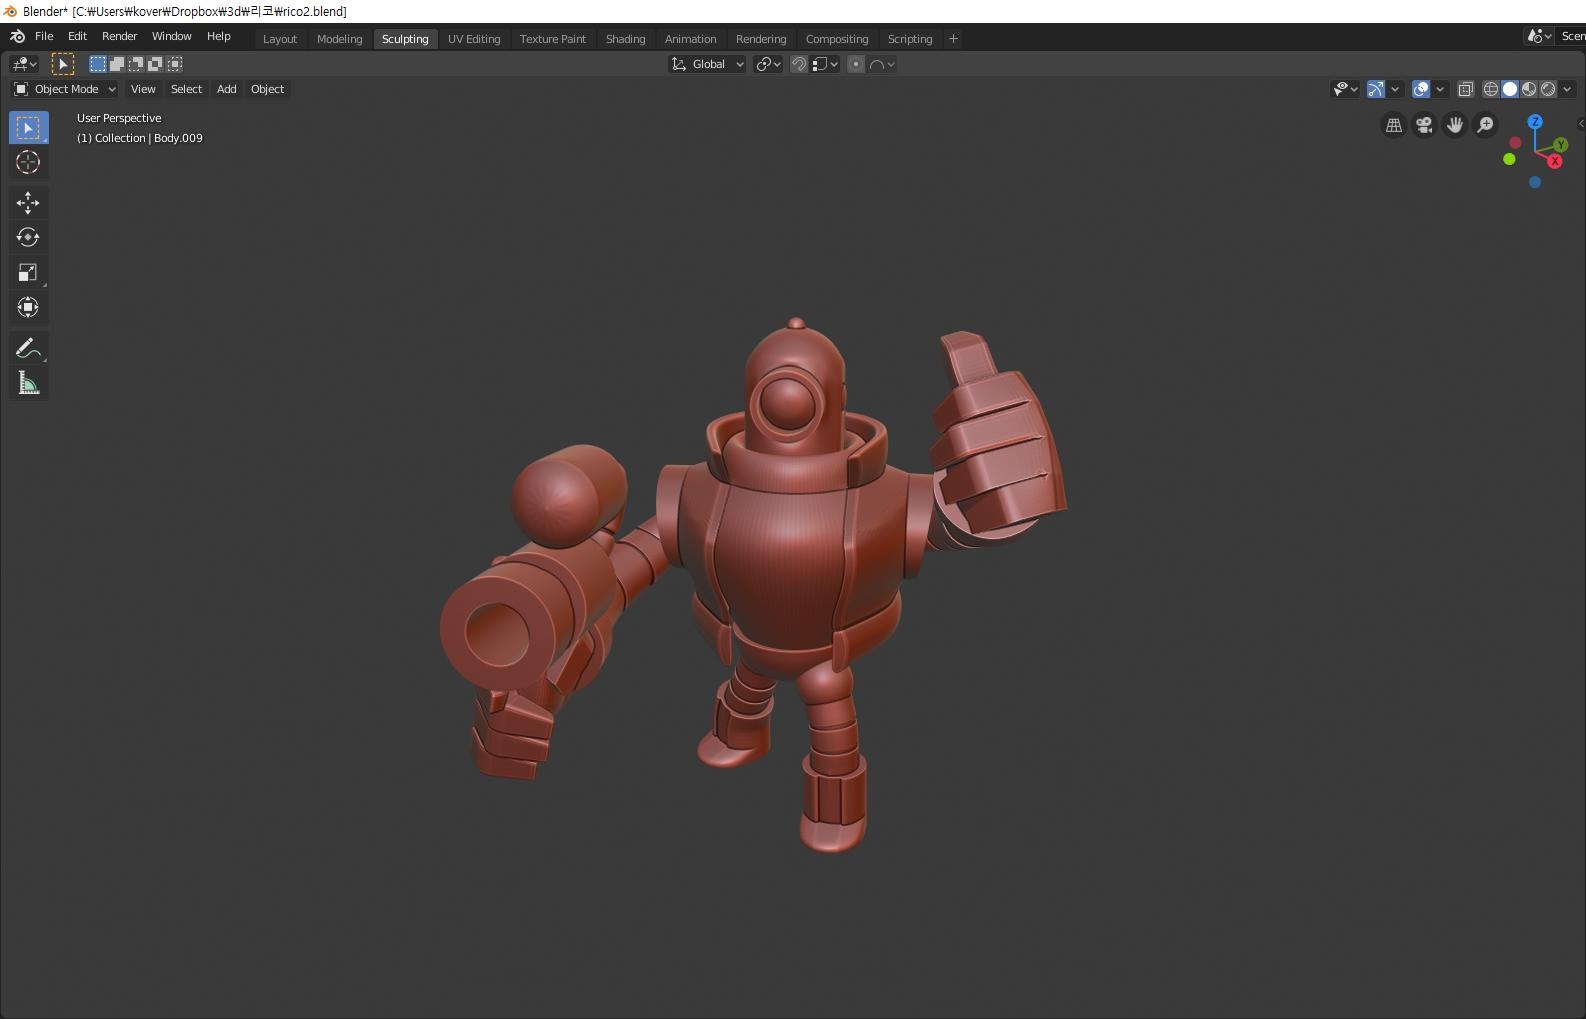Toggle Show Overlays button
This screenshot has width=1586, height=1019.
[1421, 89]
